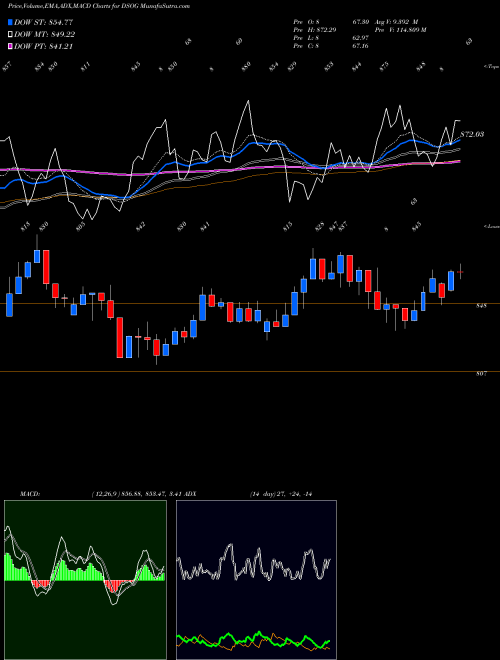Click the <Tops axis label

(491, 67)
